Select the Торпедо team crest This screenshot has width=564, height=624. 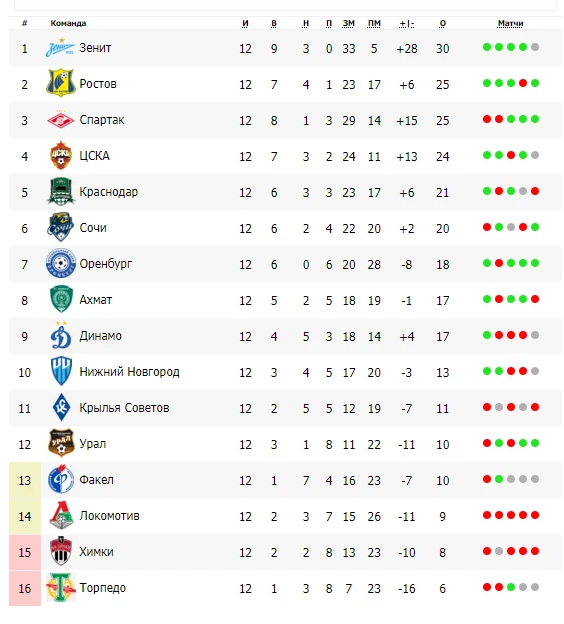point(60,587)
